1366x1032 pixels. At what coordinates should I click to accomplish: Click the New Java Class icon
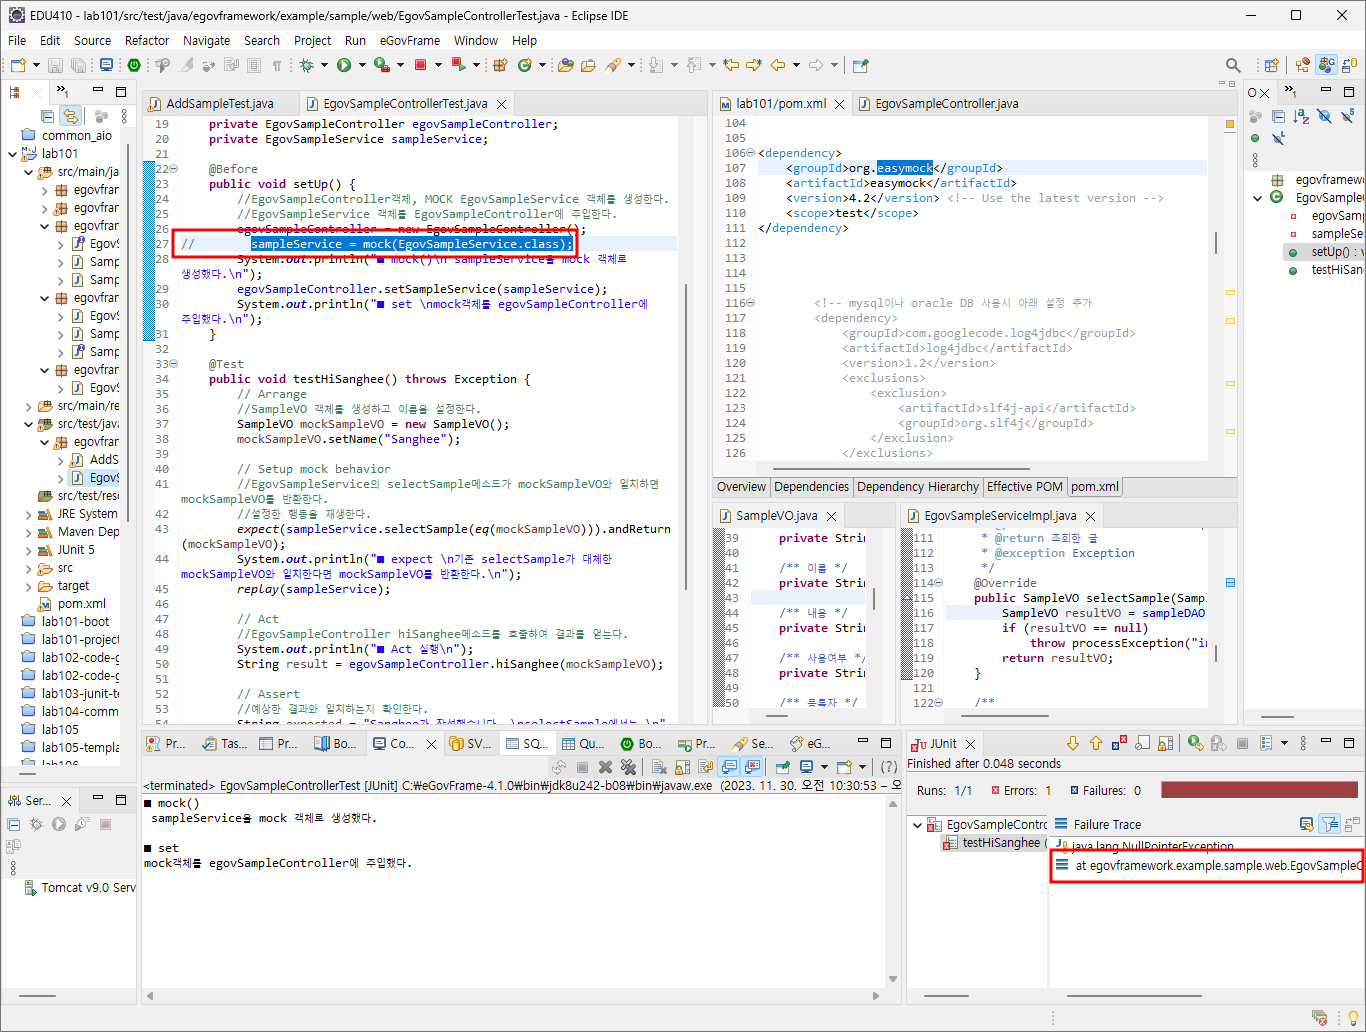[x=525, y=65]
